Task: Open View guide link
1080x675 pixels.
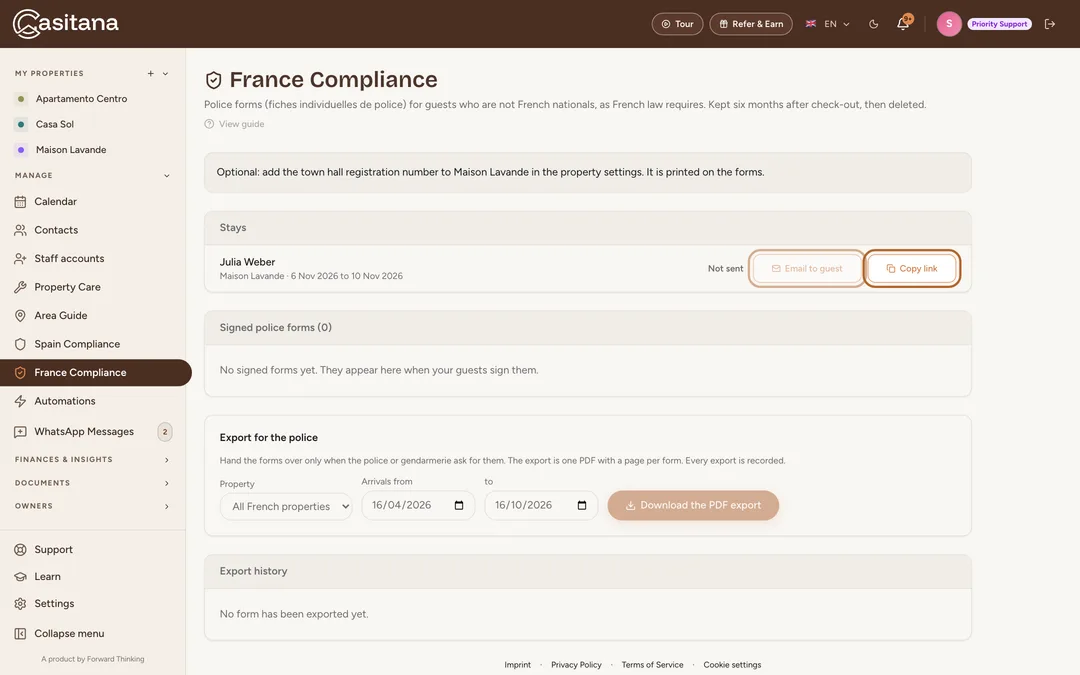Action: (x=234, y=124)
